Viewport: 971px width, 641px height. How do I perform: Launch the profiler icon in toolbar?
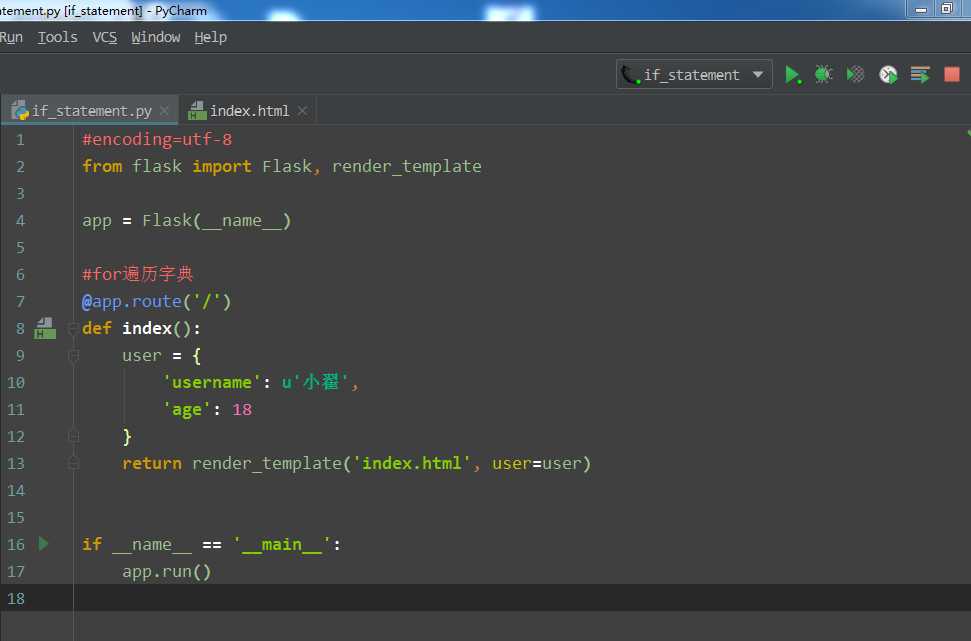point(888,75)
